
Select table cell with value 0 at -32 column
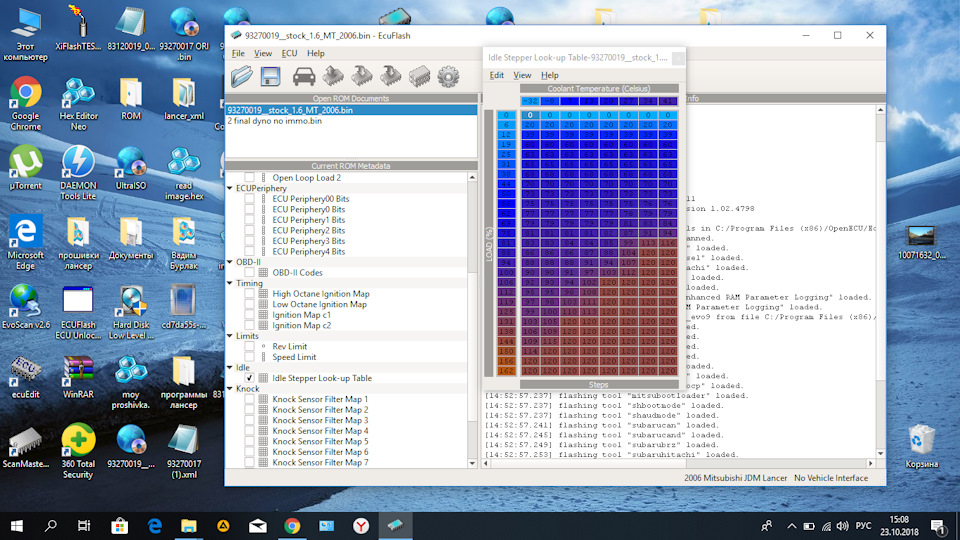[530, 114]
